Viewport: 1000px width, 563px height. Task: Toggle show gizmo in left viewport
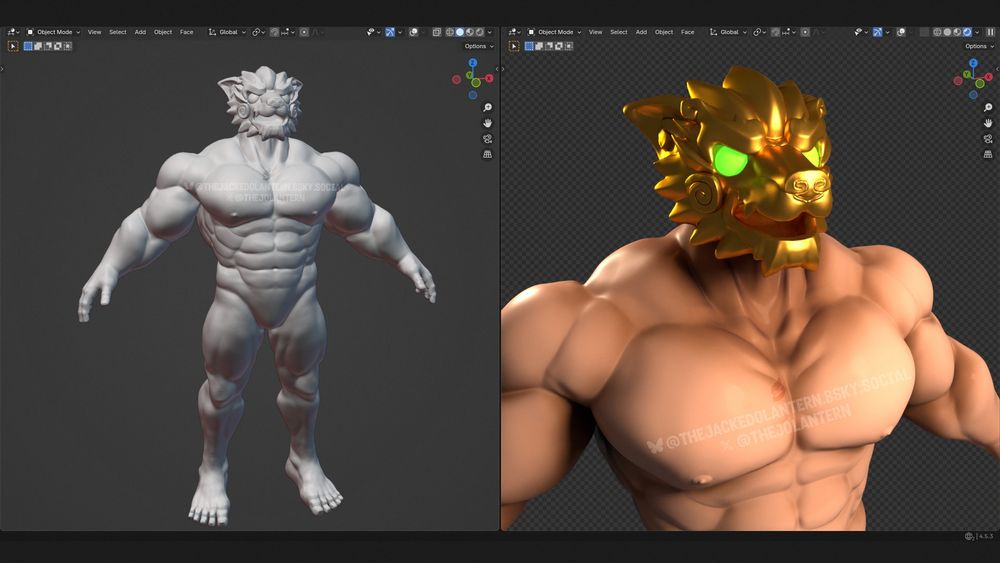coord(390,32)
